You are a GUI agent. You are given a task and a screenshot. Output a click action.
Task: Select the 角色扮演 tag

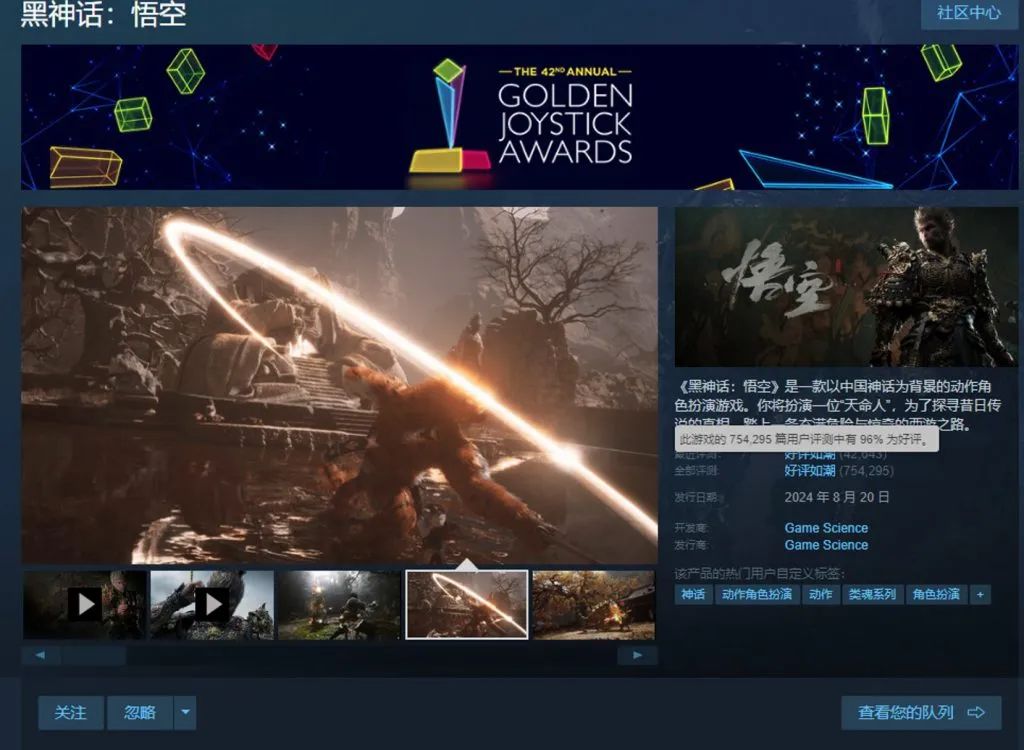pyautogui.click(x=936, y=595)
